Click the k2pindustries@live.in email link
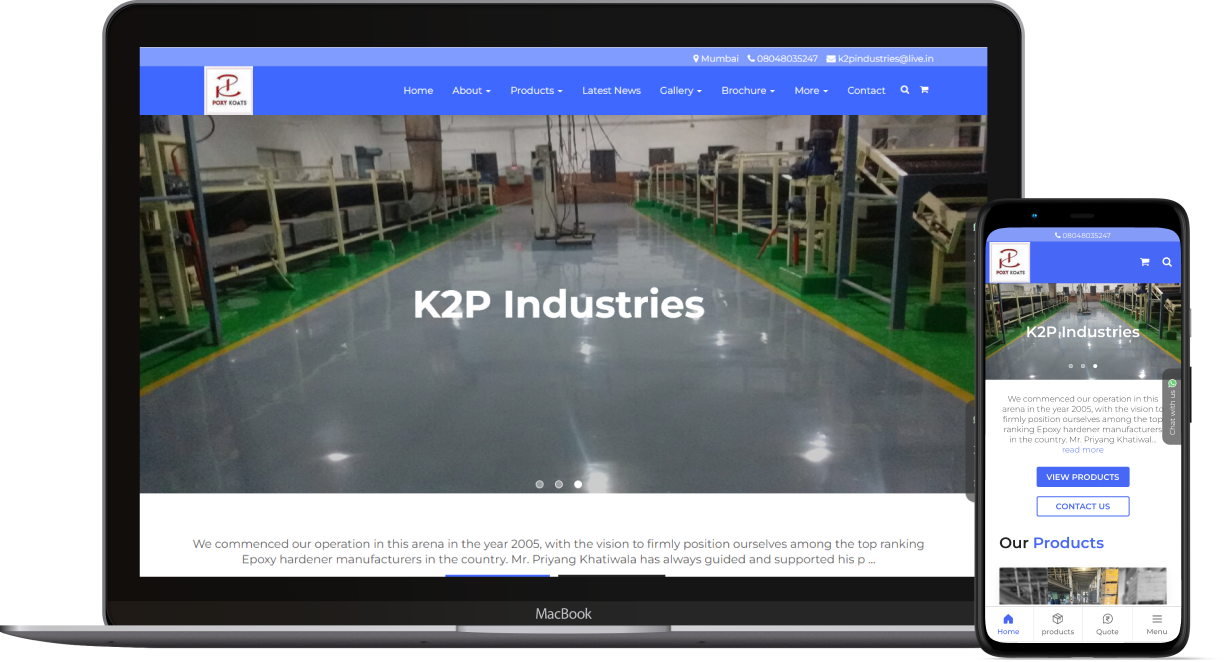 (880, 59)
